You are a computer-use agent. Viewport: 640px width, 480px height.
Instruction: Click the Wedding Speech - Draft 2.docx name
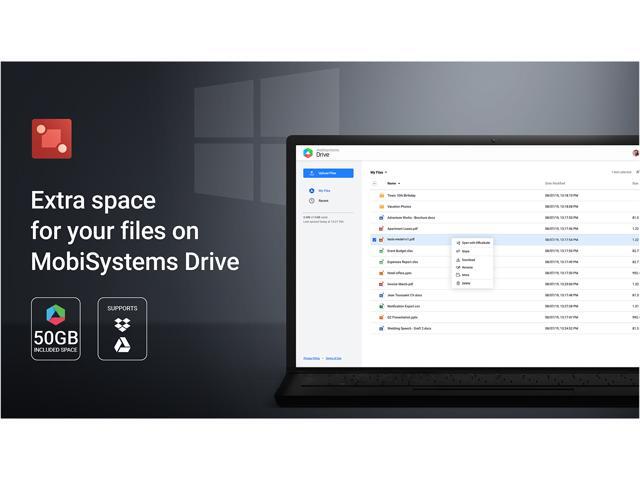pos(409,328)
